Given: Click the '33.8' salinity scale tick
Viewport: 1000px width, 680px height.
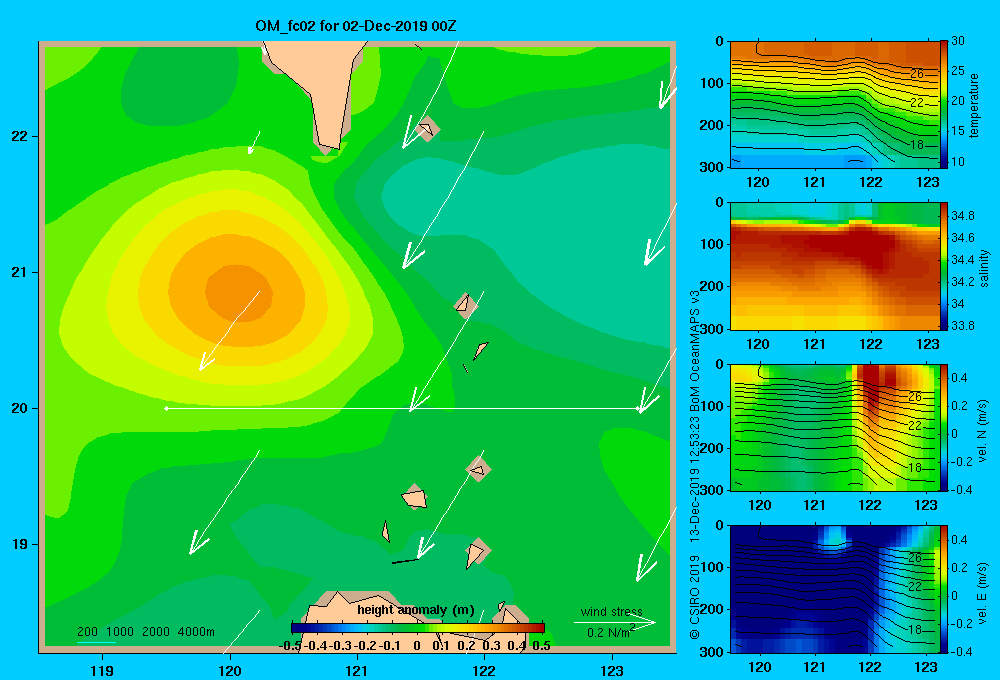Looking at the screenshot, I should (962, 325).
